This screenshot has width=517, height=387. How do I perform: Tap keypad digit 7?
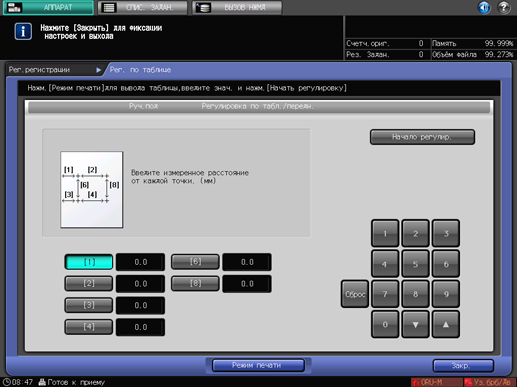[385, 294]
